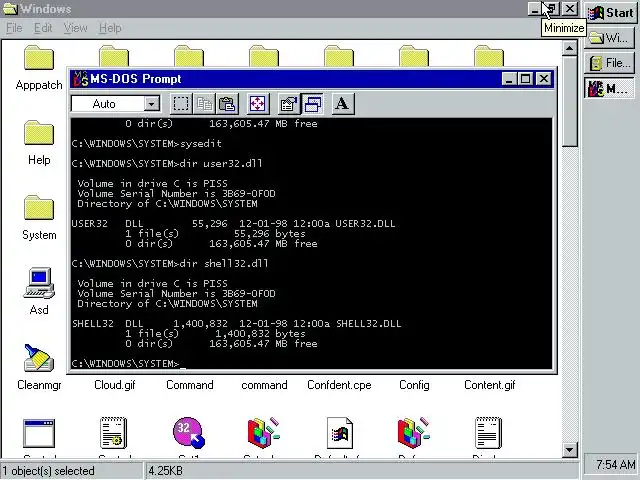Open the View menu in Windows folder
The width and height of the screenshot is (640, 480).
tap(76, 28)
